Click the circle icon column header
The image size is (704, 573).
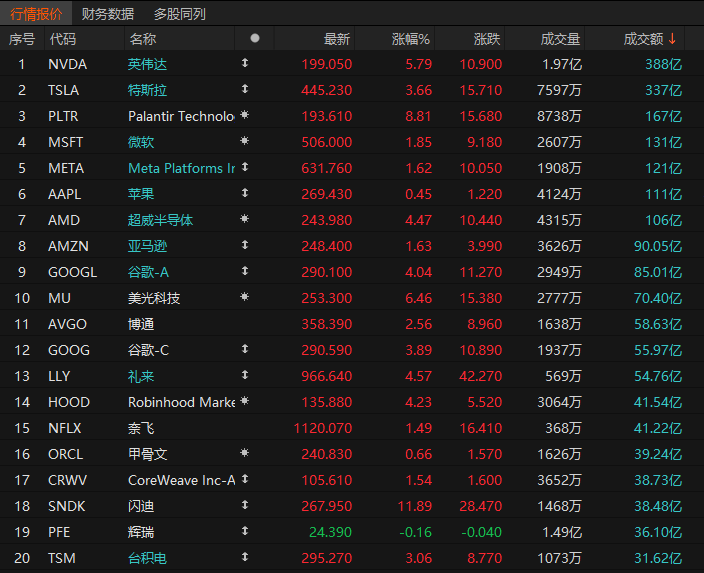pos(255,38)
